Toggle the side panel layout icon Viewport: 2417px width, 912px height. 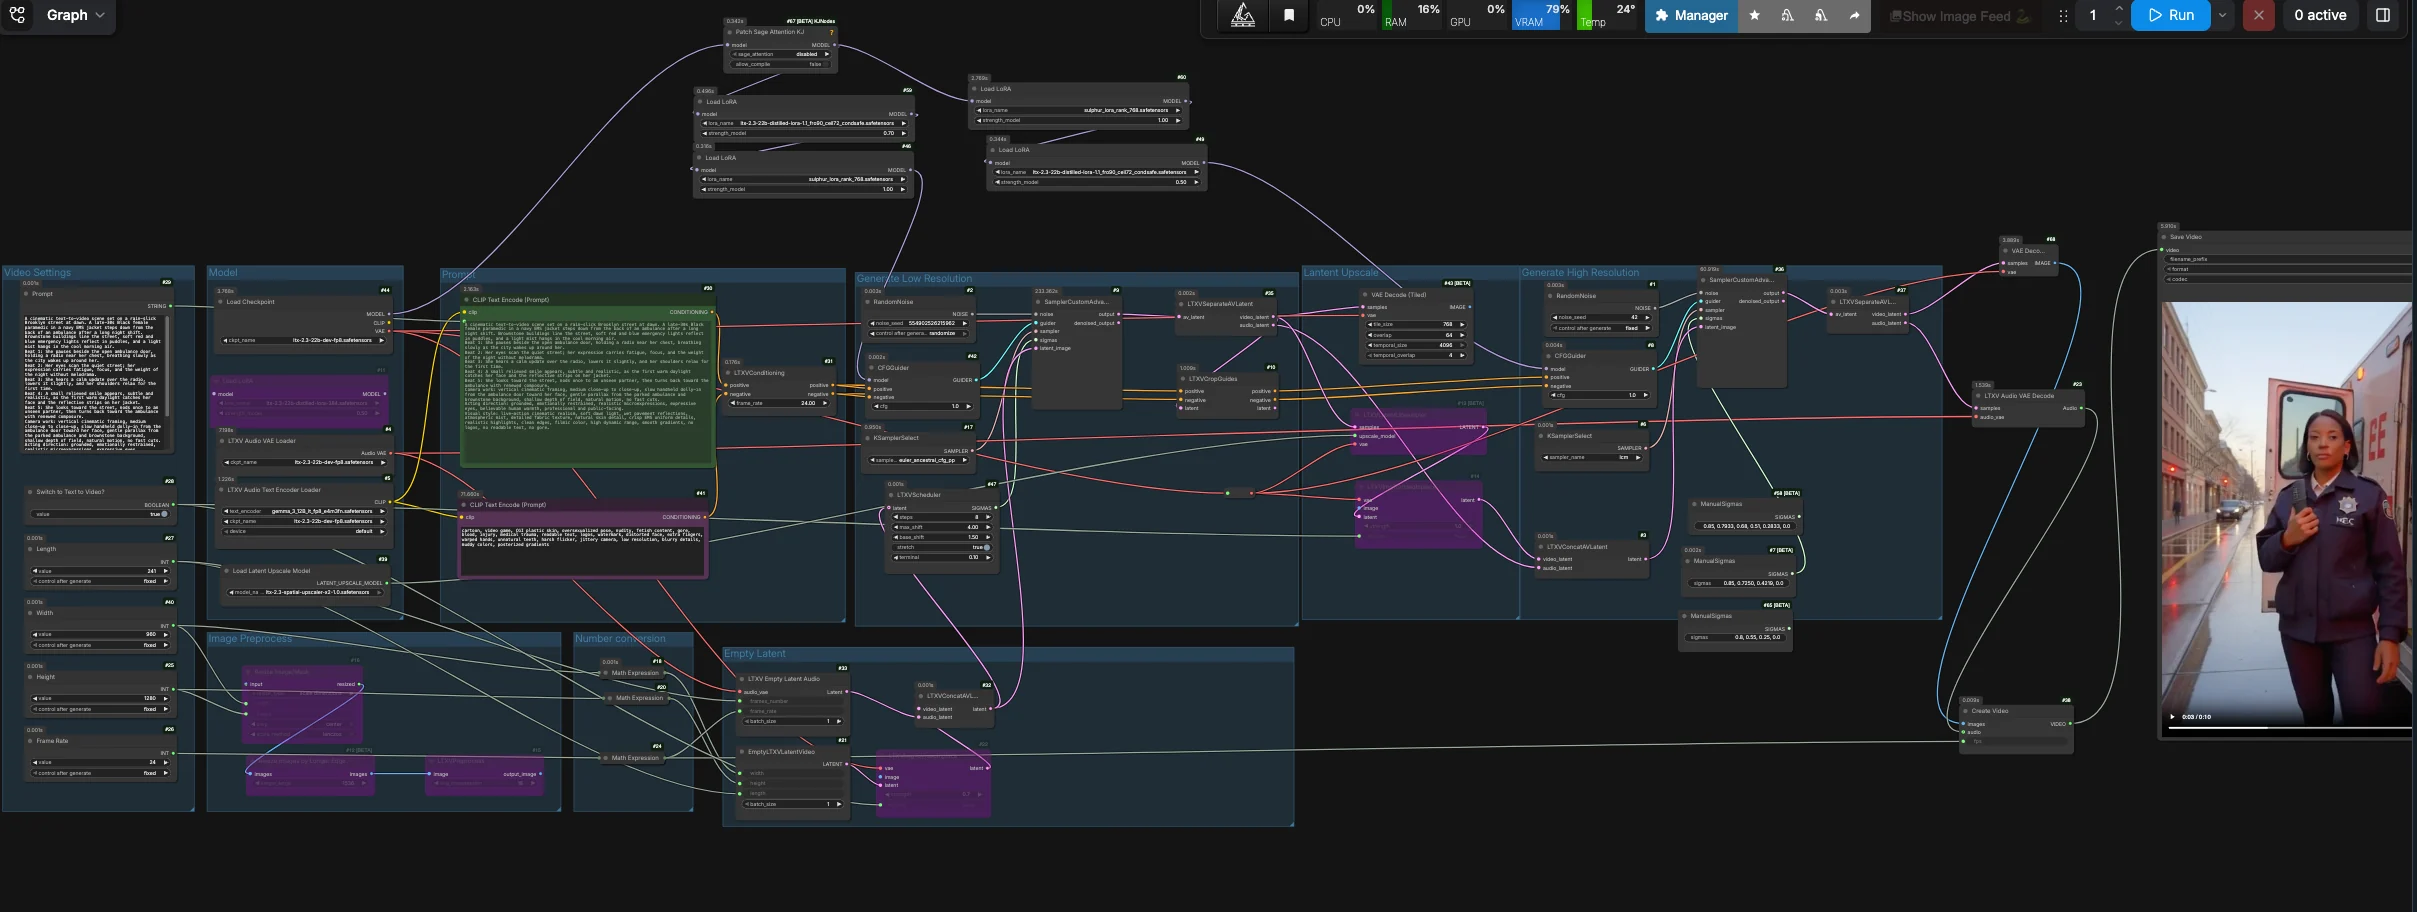(2383, 15)
